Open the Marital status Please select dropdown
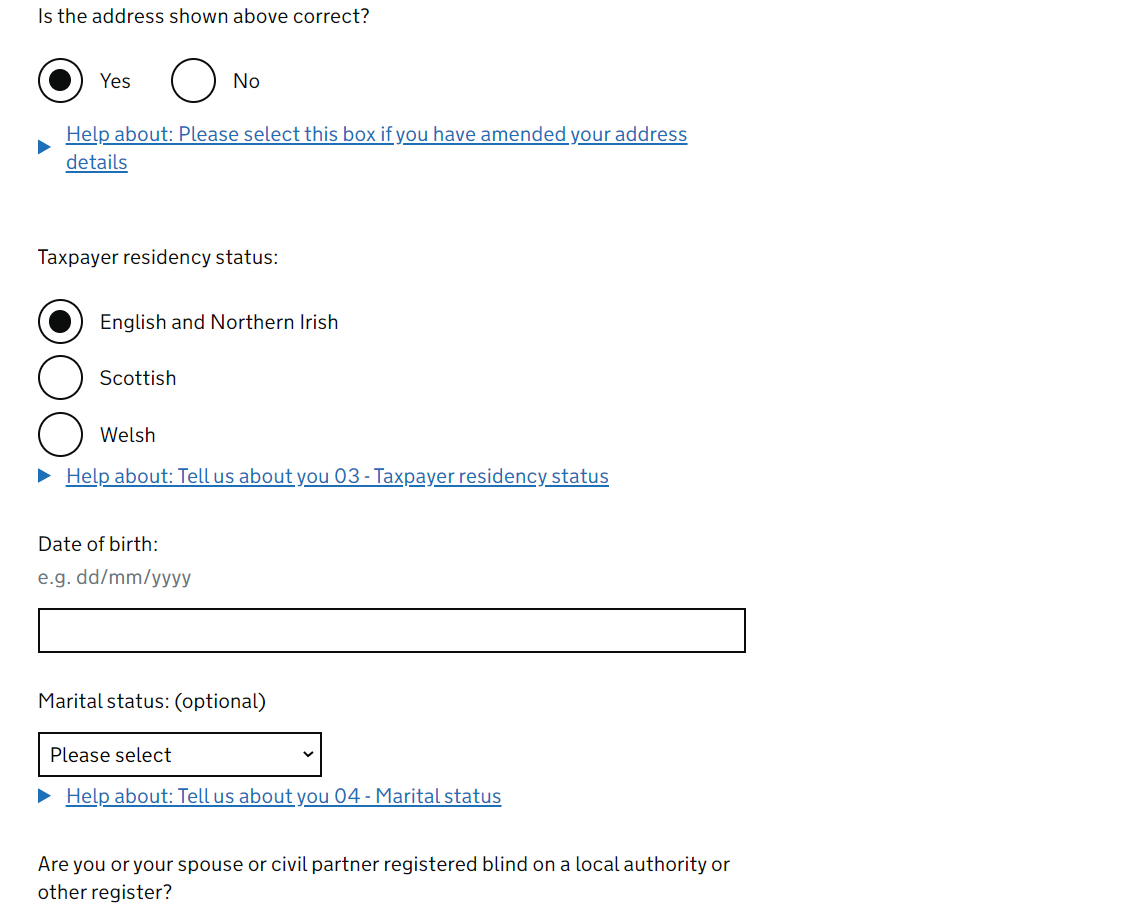This screenshot has width=1128, height=919. coord(180,754)
